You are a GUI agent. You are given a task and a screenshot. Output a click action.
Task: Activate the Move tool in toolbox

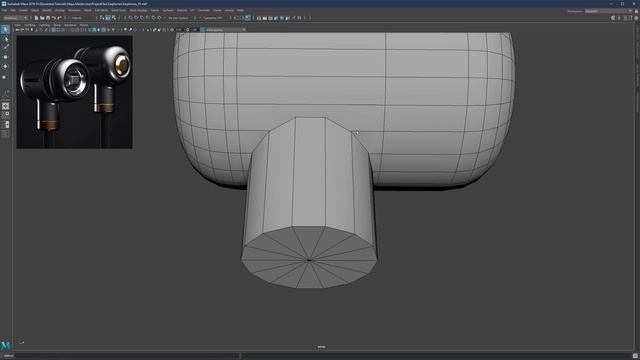(5, 57)
